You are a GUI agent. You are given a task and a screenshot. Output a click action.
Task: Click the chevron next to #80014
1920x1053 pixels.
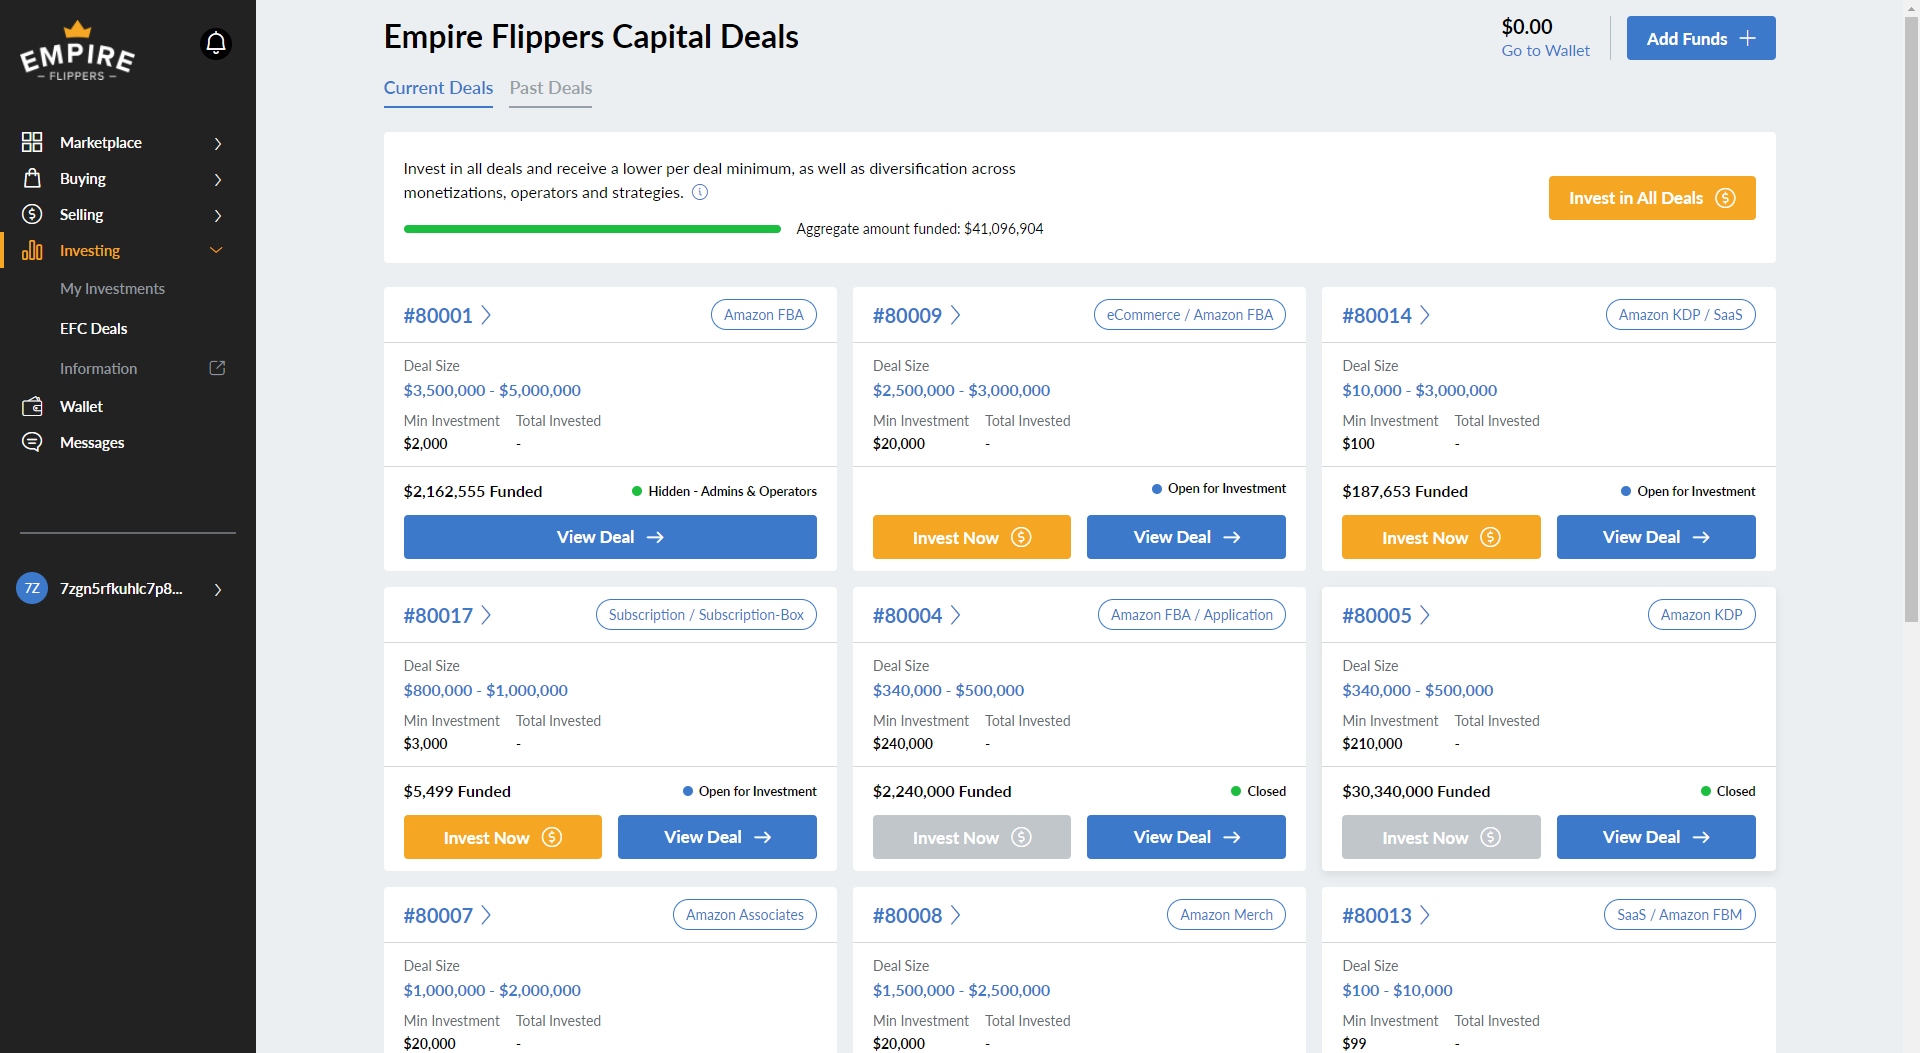tap(1425, 315)
